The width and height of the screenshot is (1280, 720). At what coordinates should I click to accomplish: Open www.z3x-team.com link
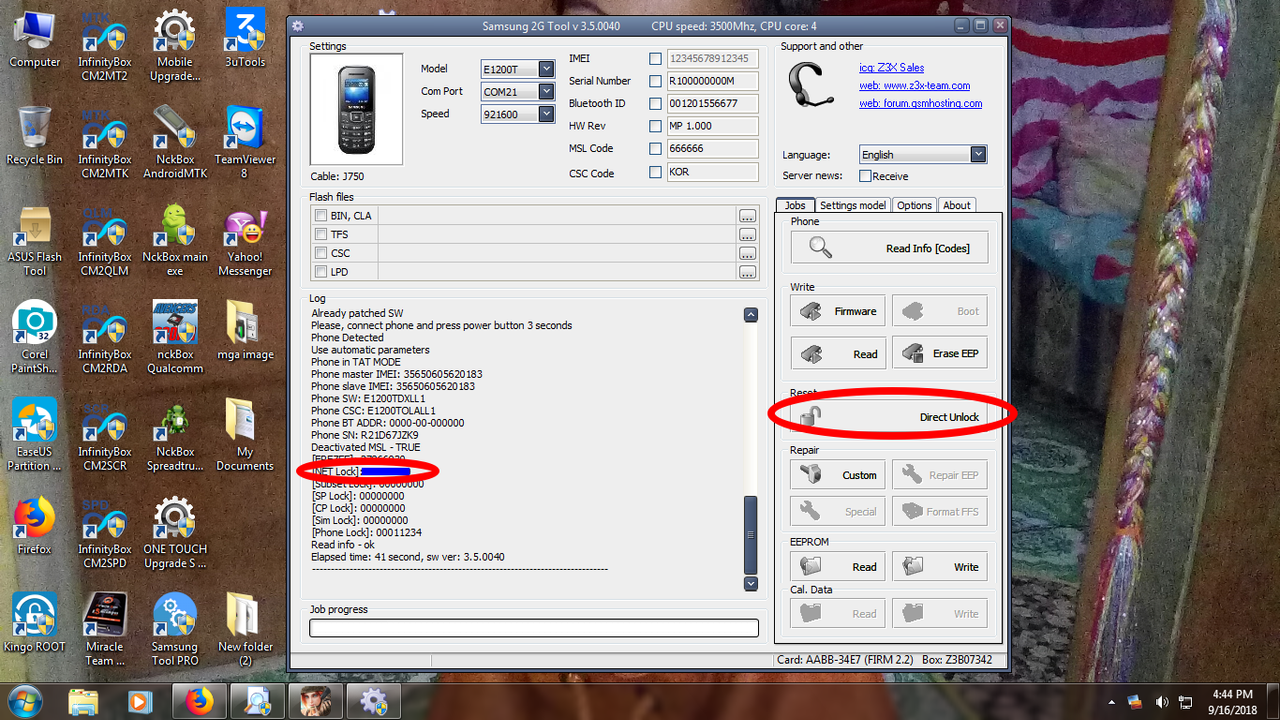(x=914, y=86)
